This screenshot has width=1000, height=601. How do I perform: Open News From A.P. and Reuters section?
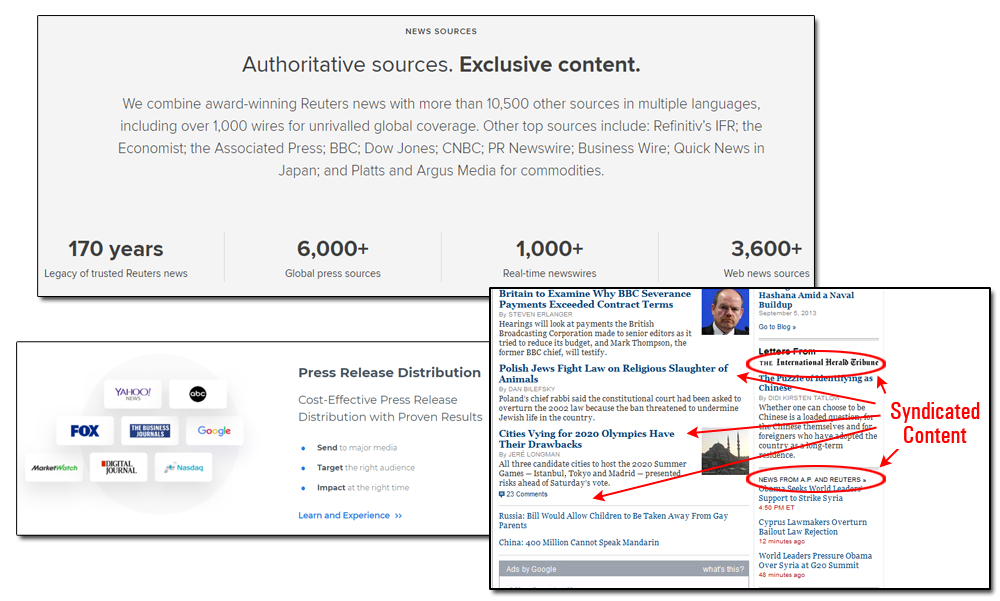[812, 479]
